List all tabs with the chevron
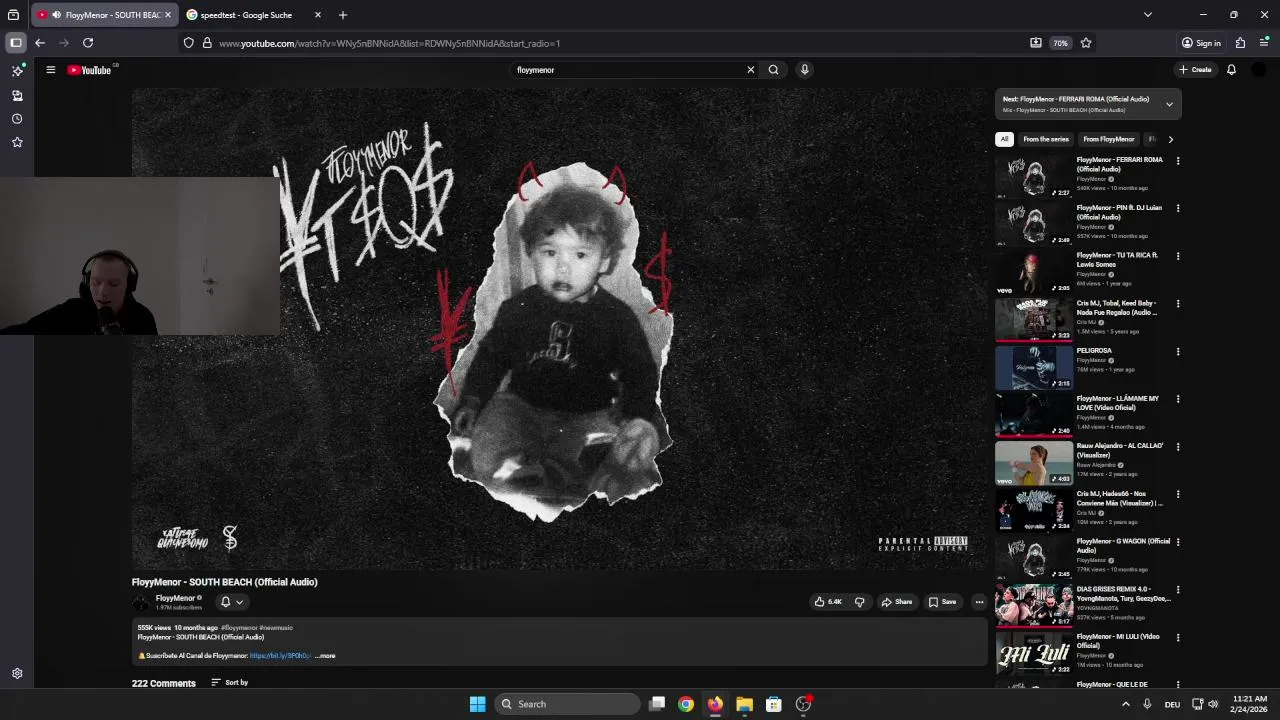The image size is (1280, 720). (x=1148, y=15)
